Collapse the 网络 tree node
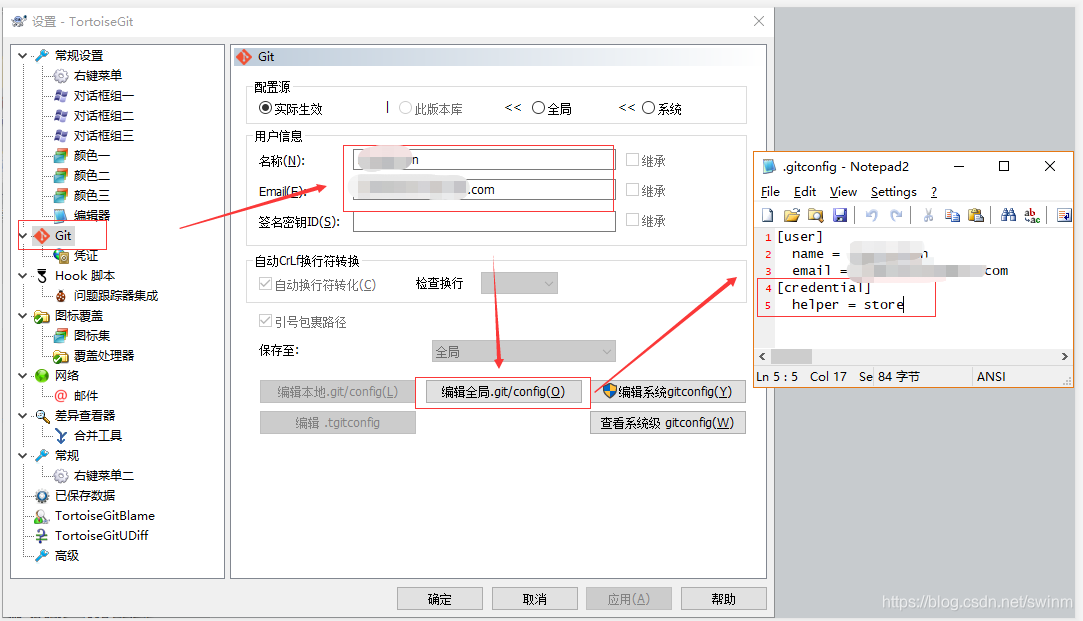The height and width of the screenshot is (621, 1083). [22, 376]
